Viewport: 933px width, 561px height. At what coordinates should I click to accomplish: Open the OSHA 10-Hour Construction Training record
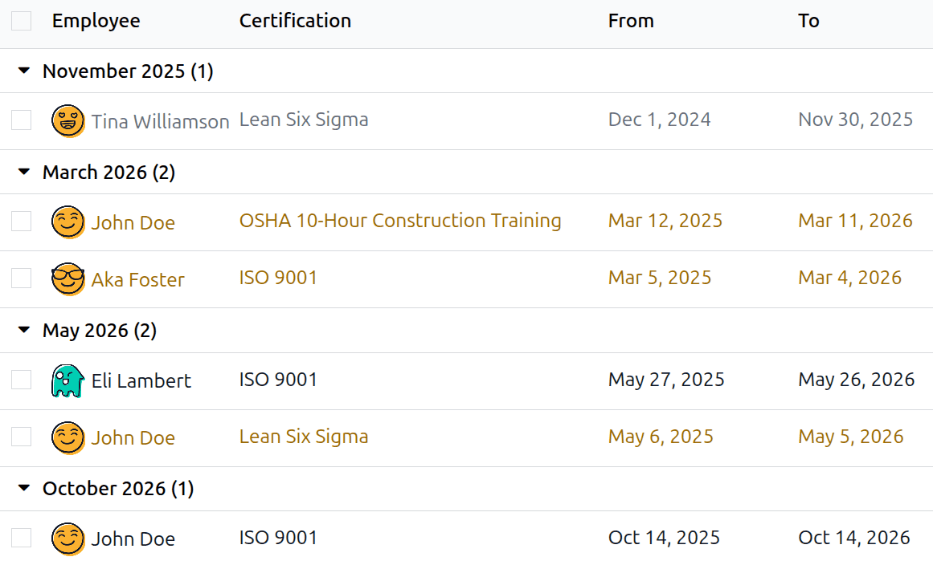click(x=400, y=221)
